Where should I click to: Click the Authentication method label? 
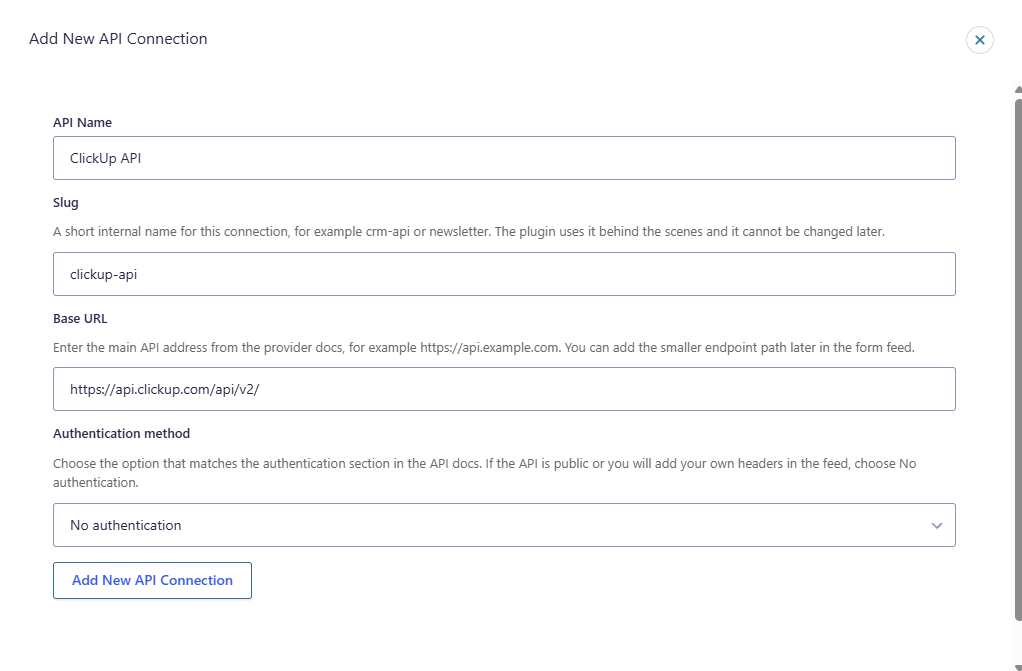121,434
